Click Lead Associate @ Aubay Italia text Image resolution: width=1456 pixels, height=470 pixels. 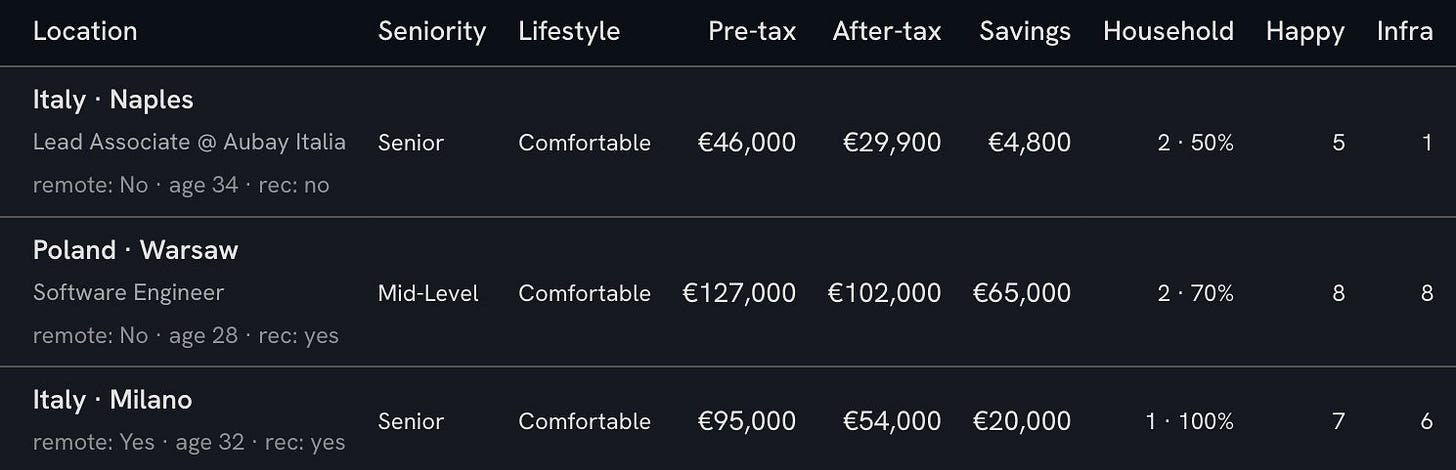point(189,142)
